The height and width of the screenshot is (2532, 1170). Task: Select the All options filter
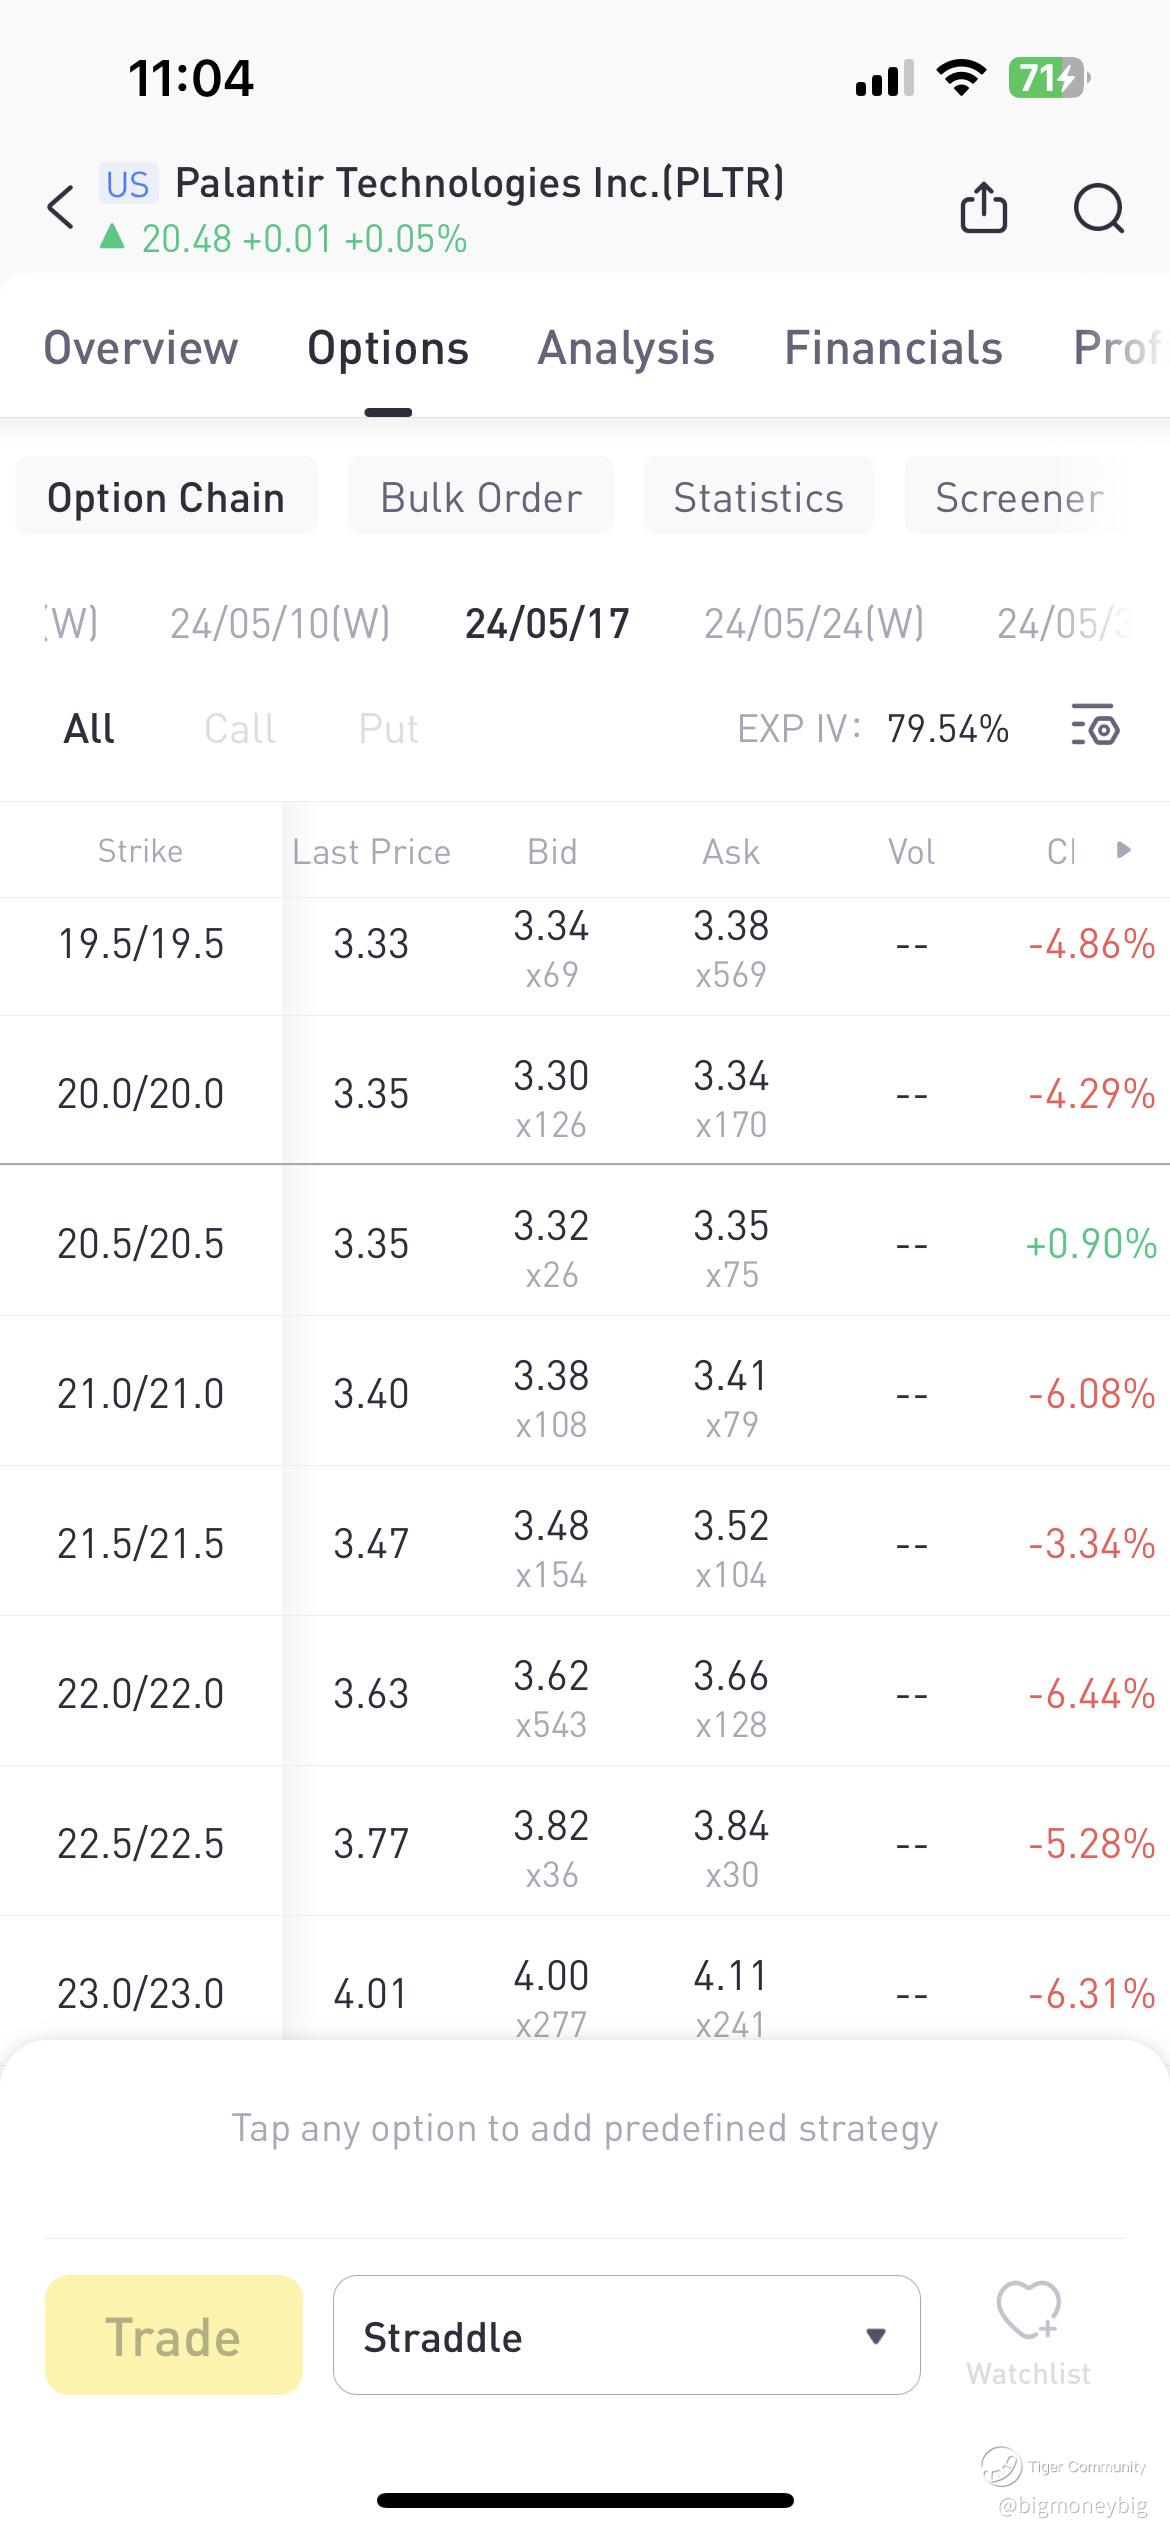point(89,729)
